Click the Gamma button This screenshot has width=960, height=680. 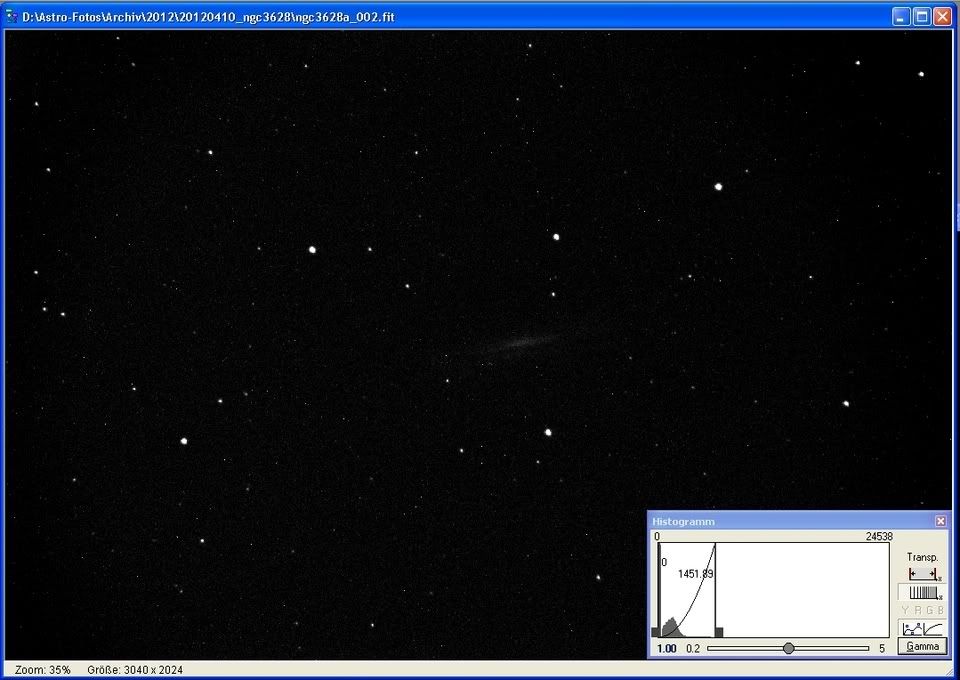(922, 646)
